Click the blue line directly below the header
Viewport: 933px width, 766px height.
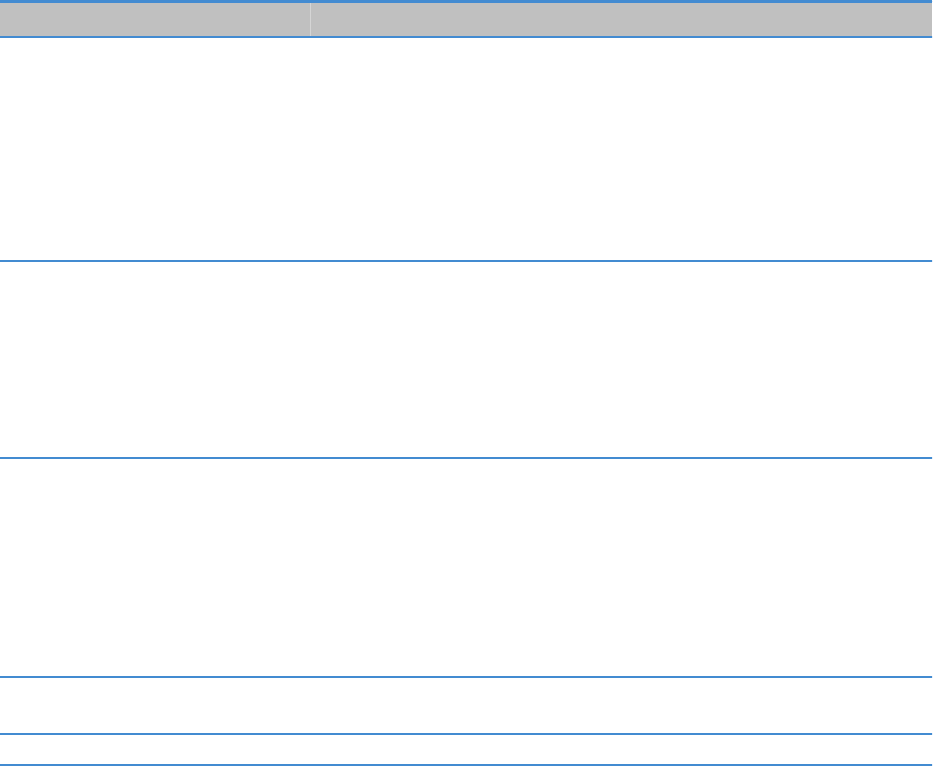[466, 37]
